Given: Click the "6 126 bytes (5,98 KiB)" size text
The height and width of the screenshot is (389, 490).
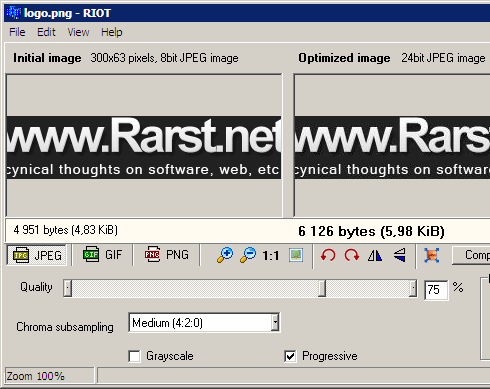Looking at the screenshot, I should click(x=371, y=231).
